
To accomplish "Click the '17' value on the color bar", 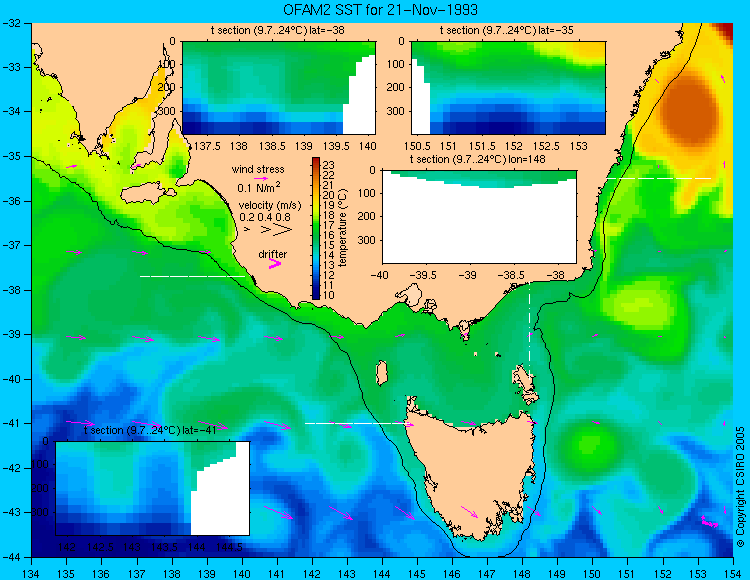I will (x=329, y=225).
